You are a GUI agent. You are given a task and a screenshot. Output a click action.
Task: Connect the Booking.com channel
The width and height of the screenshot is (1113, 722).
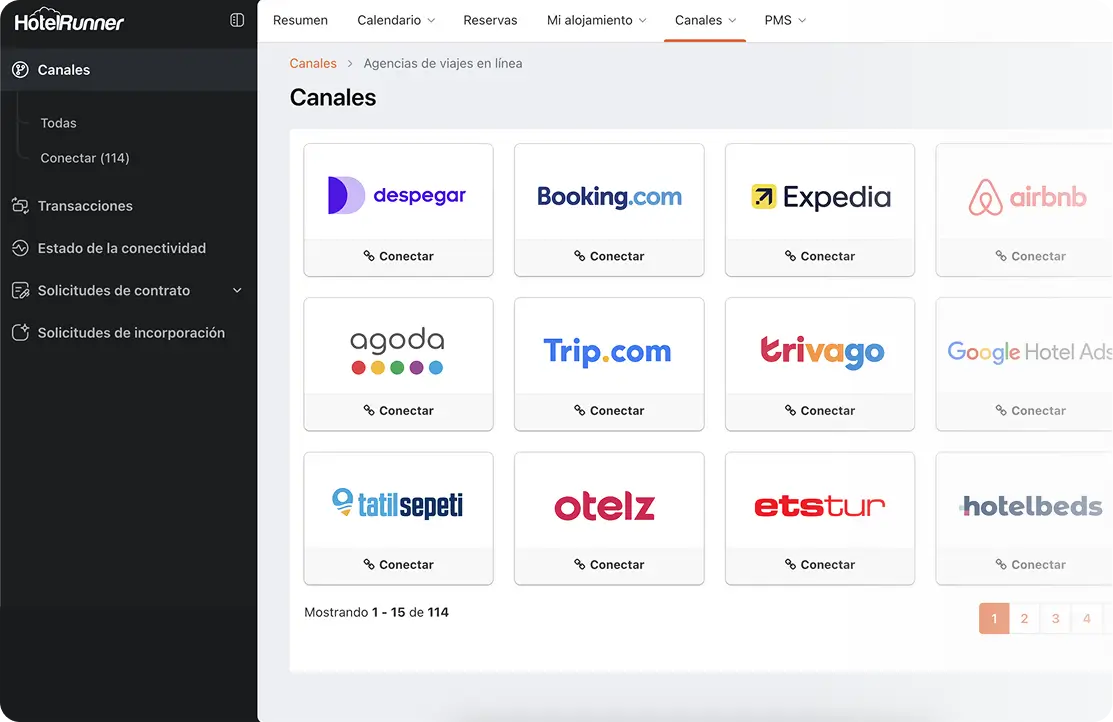click(x=609, y=257)
